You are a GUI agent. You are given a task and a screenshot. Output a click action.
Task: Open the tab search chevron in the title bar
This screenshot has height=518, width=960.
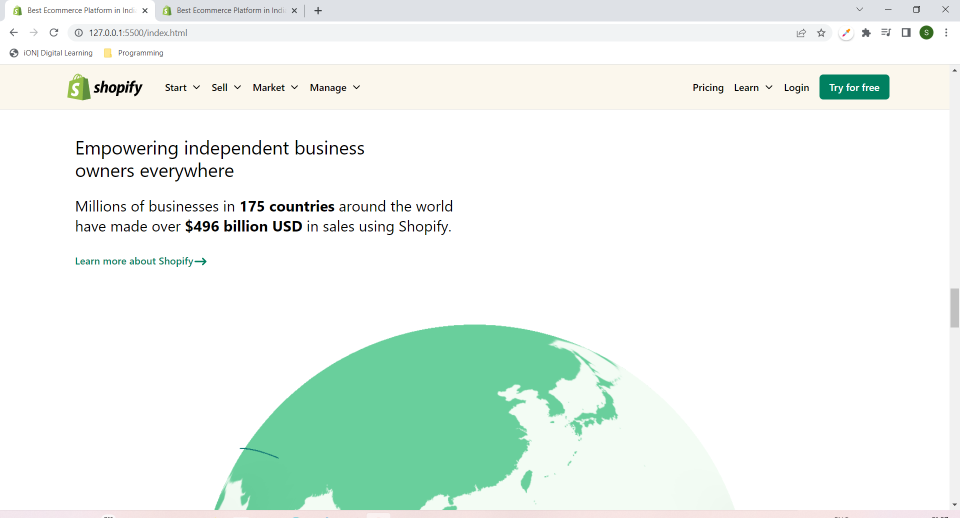(x=860, y=10)
